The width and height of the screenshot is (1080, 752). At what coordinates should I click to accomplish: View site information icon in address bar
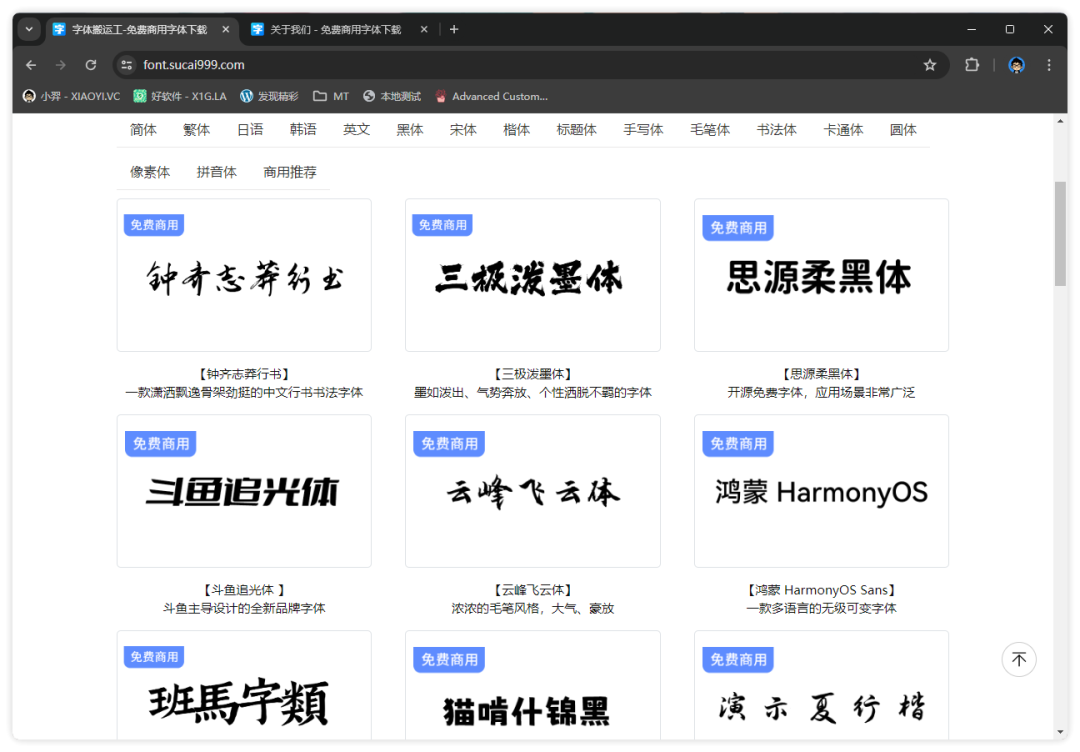click(126, 65)
